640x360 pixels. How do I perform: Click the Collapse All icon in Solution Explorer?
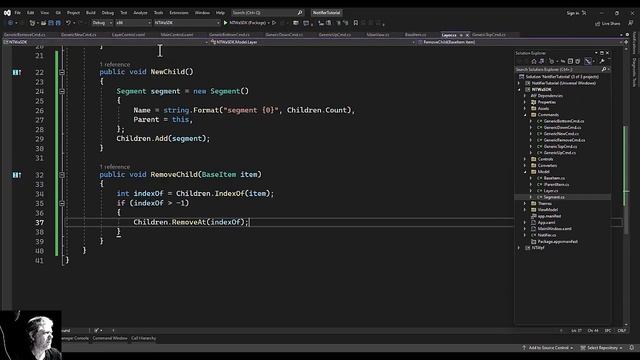(x=570, y=61)
